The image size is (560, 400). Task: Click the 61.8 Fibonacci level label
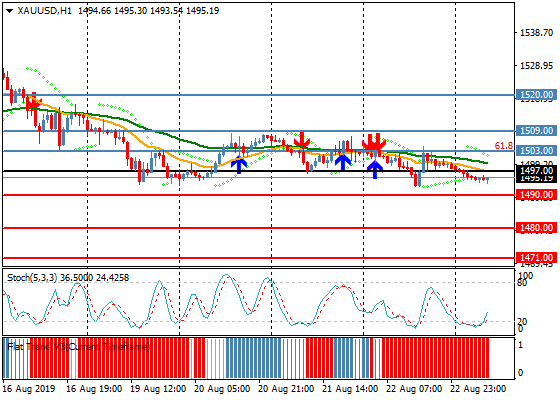click(504, 145)
